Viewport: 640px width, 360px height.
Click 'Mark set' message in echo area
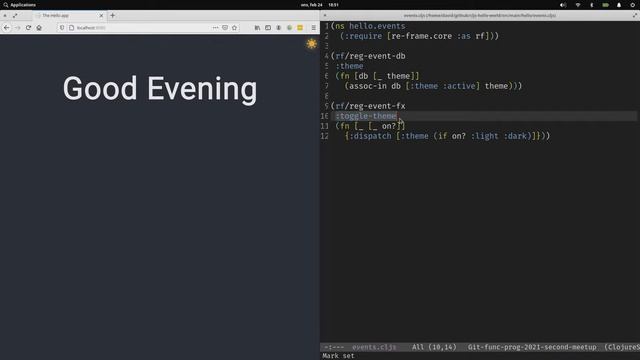coord(338,356)
